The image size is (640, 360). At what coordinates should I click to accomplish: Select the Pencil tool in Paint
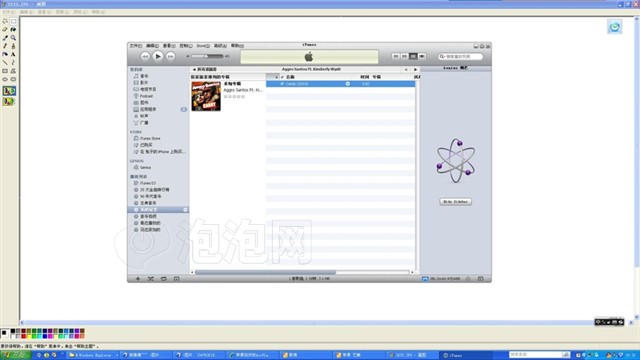coord(5,46)
